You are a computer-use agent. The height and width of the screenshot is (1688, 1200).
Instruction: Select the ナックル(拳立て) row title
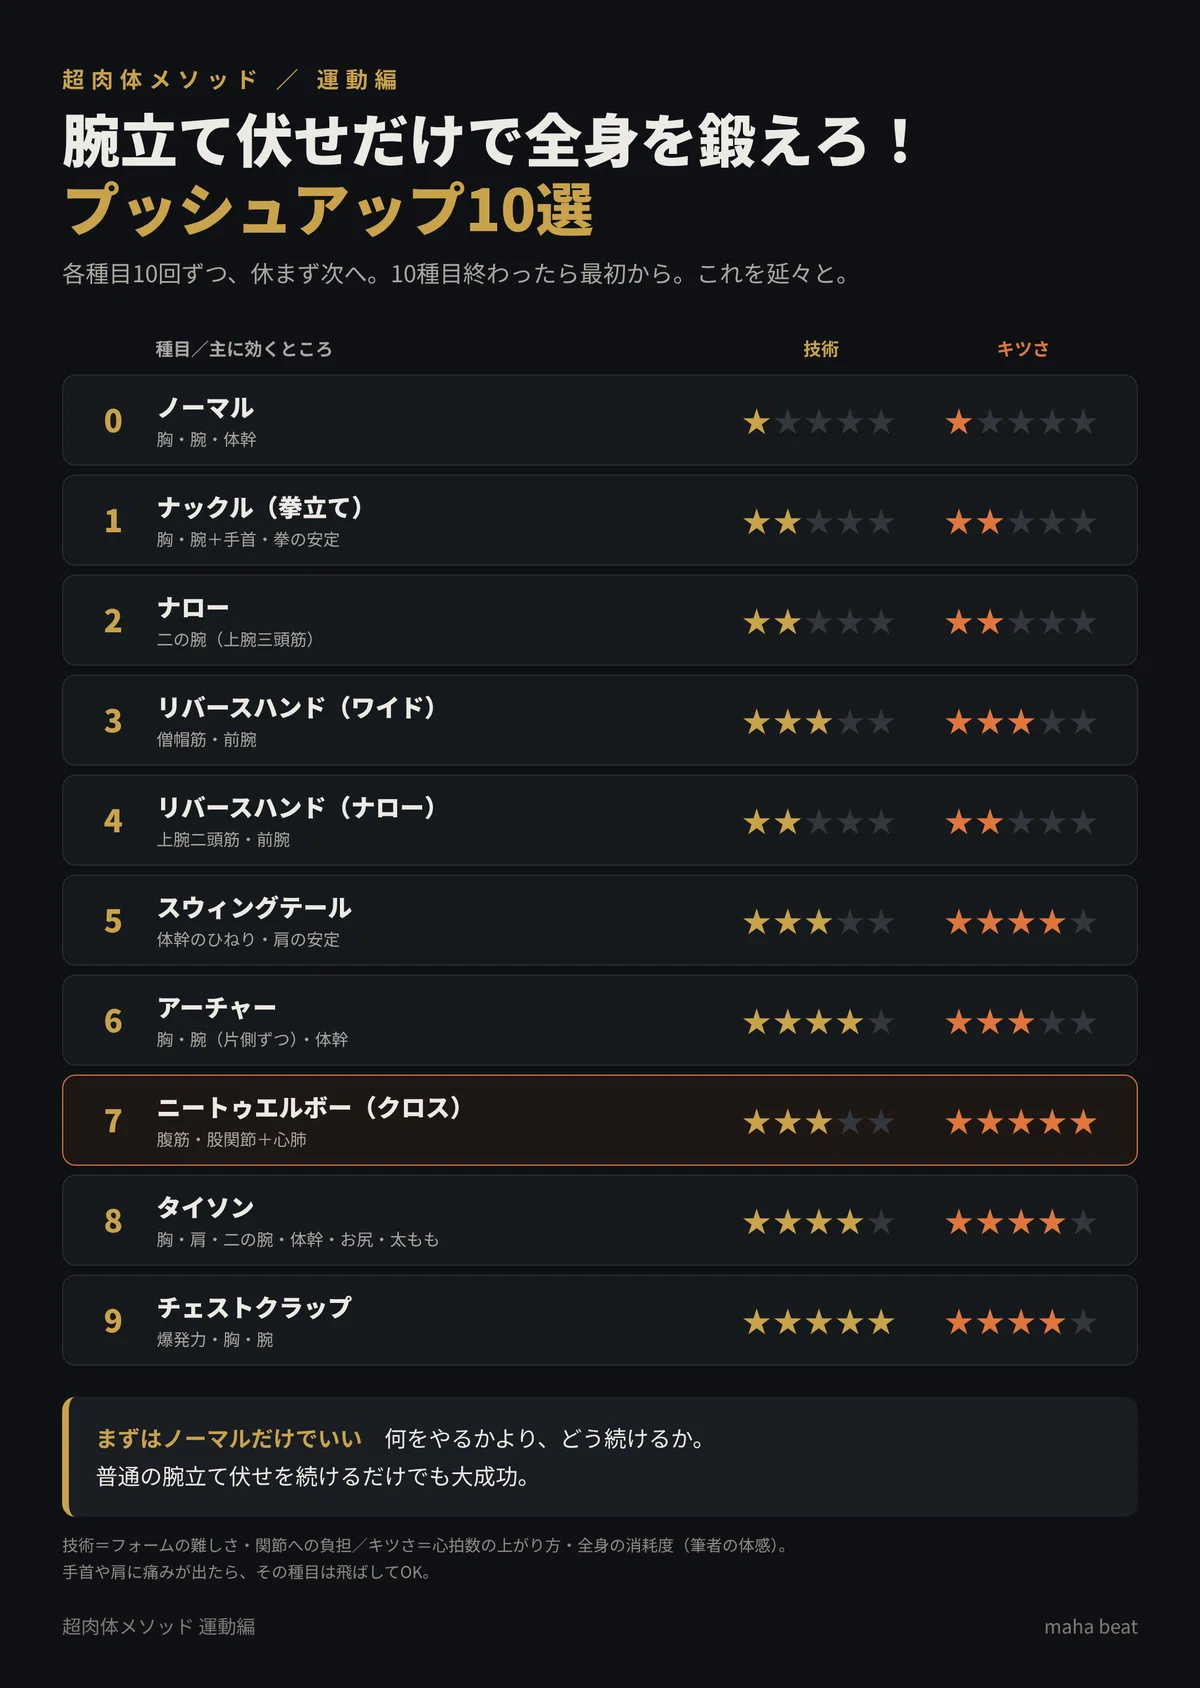[260, 508]
